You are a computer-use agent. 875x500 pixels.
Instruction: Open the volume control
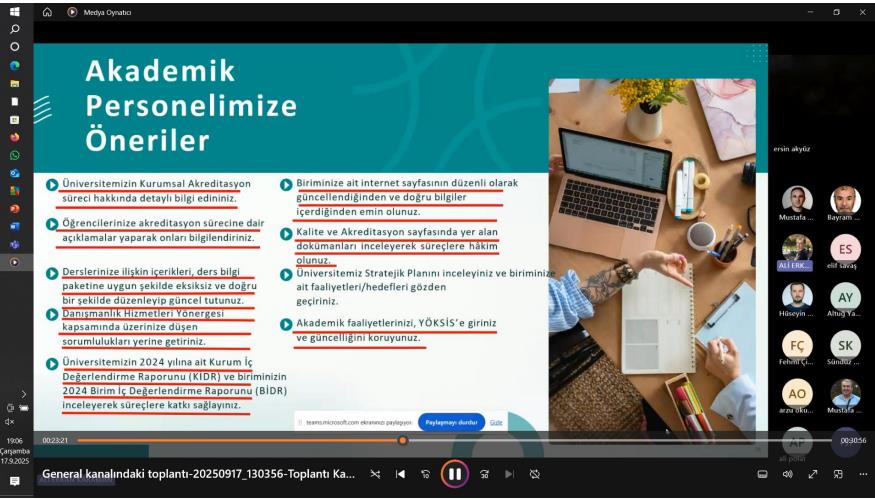point(787,474)
